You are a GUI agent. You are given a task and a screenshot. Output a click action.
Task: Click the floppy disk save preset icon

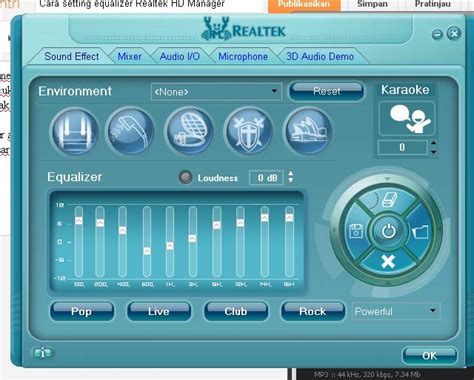[356, 231]
